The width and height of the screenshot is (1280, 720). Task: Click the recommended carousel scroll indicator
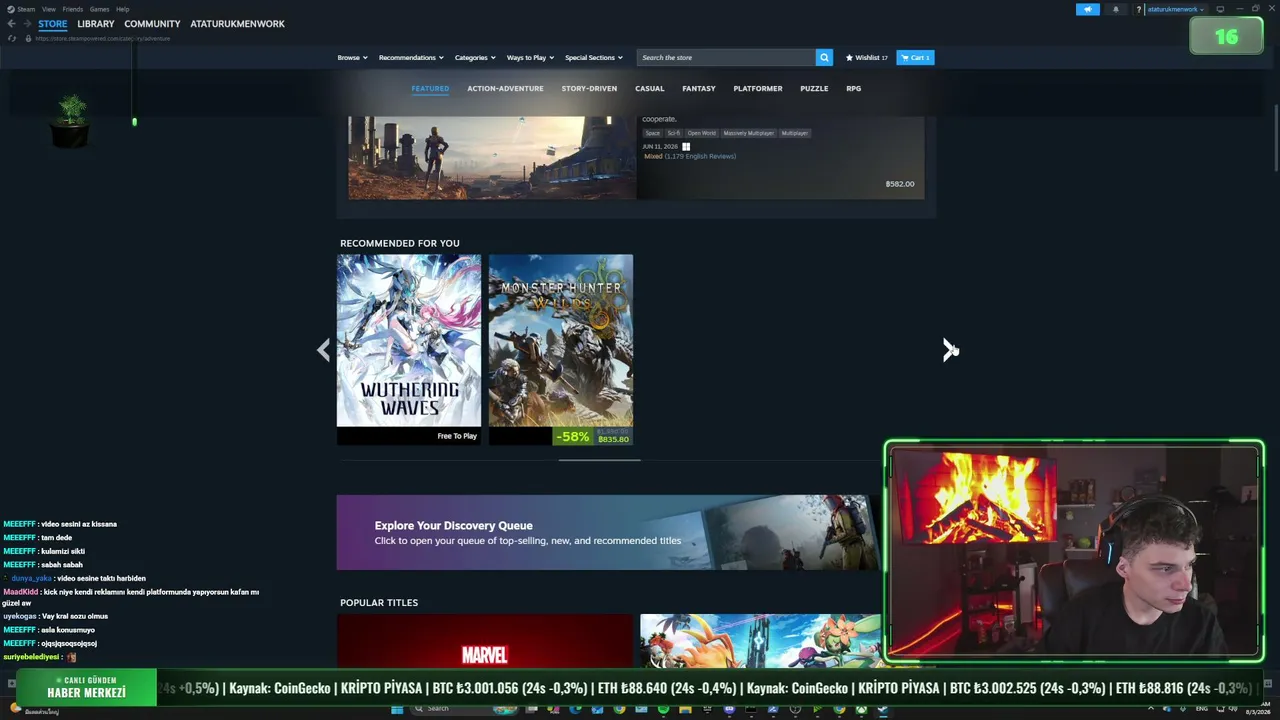tap(599, 460)
